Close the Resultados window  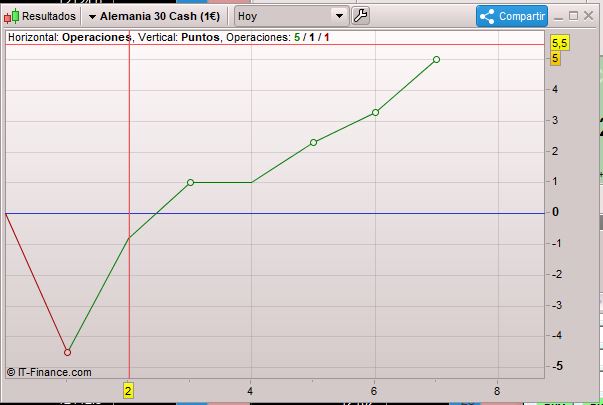click(588, 16)
